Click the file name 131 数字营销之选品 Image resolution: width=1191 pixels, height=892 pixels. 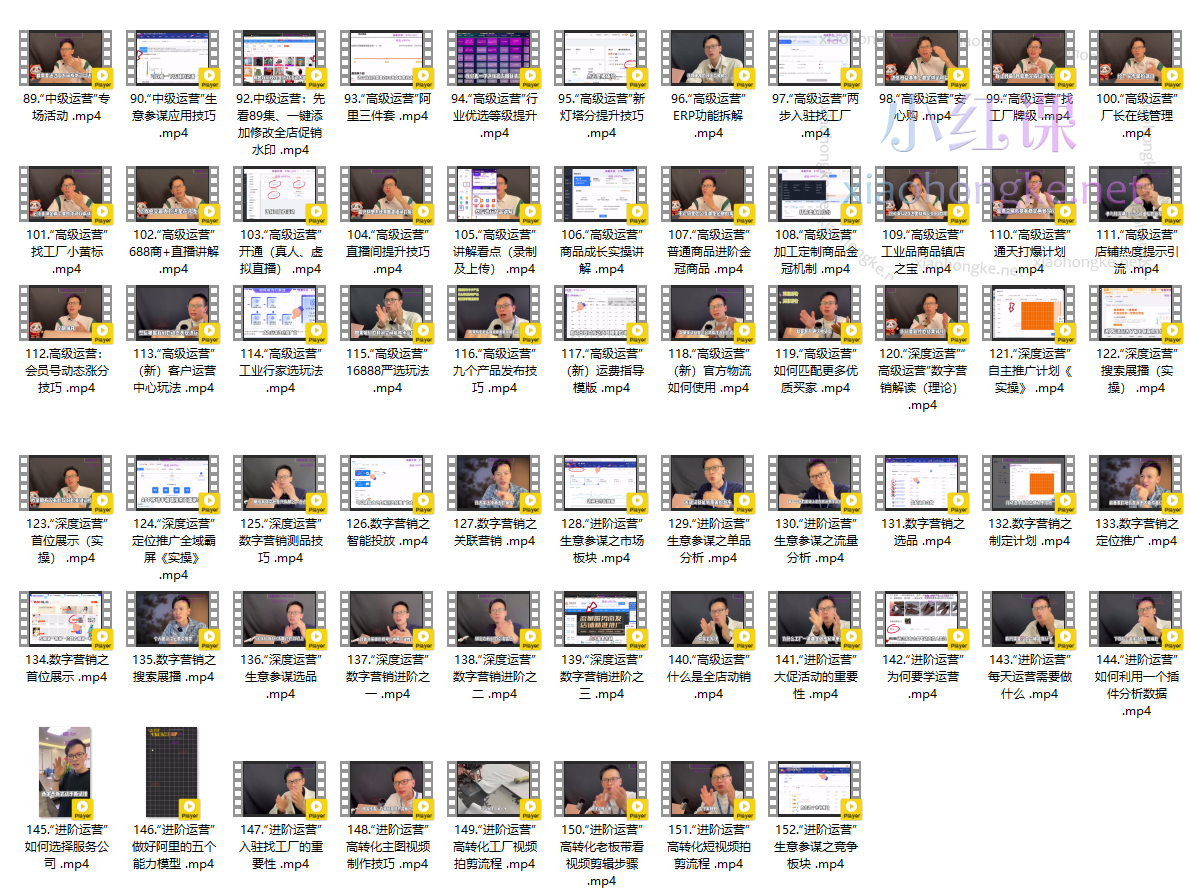coord(922,532)
